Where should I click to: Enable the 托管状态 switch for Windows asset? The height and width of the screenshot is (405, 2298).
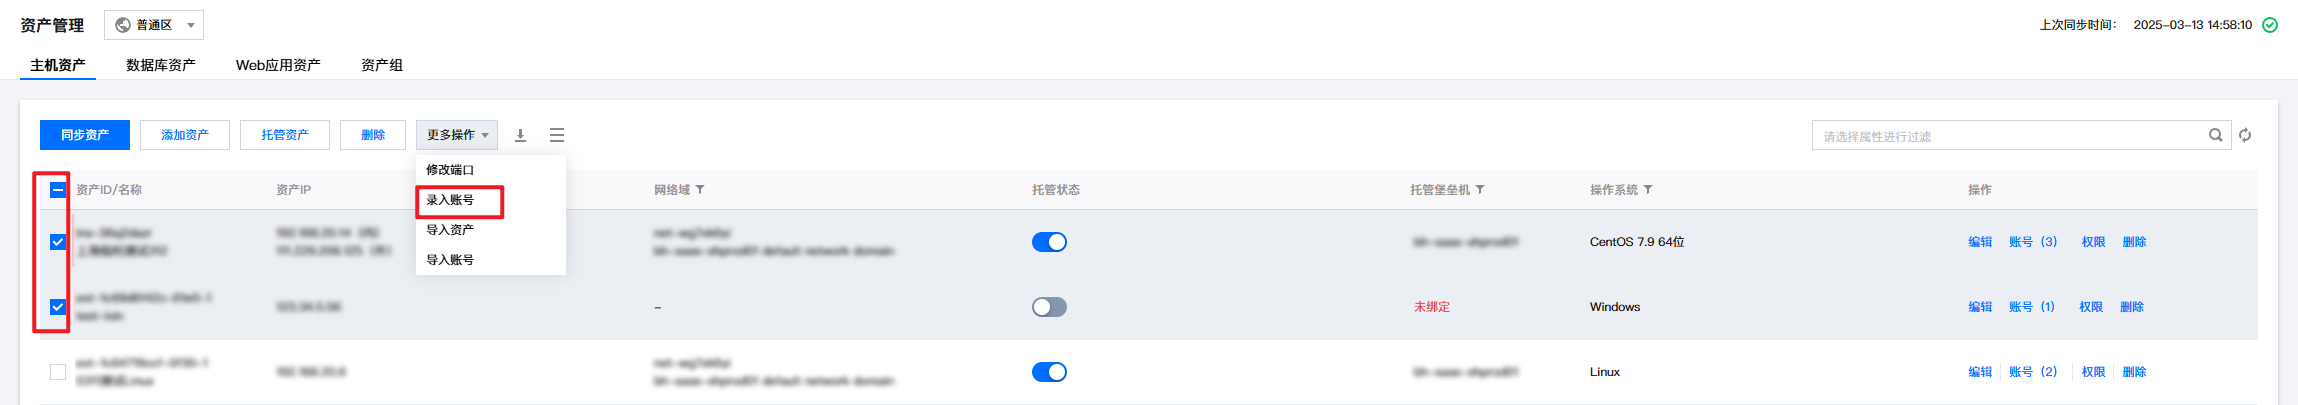[x=1049, y=307]
